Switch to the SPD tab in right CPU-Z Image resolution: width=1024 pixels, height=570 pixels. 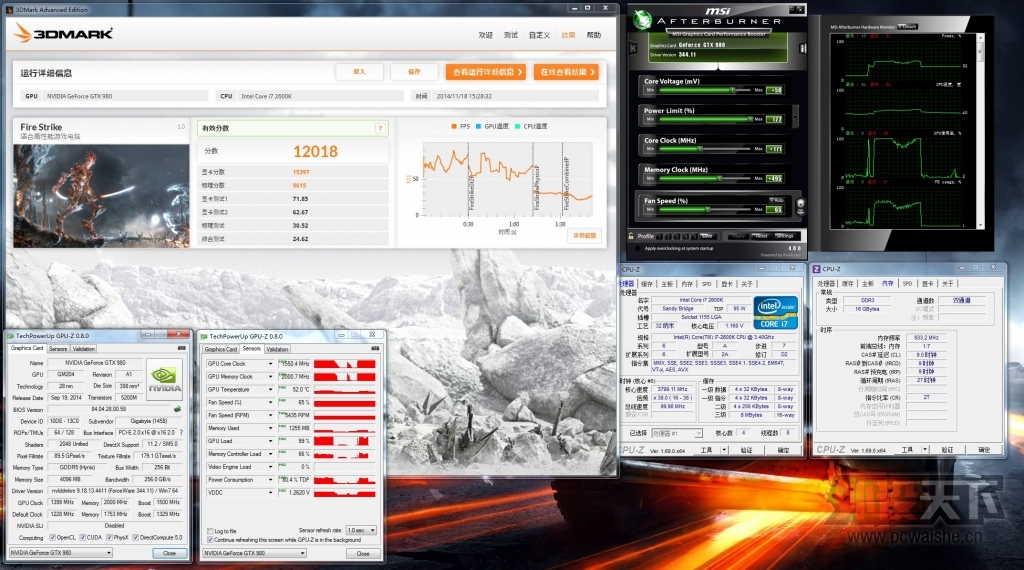(907, 283)
